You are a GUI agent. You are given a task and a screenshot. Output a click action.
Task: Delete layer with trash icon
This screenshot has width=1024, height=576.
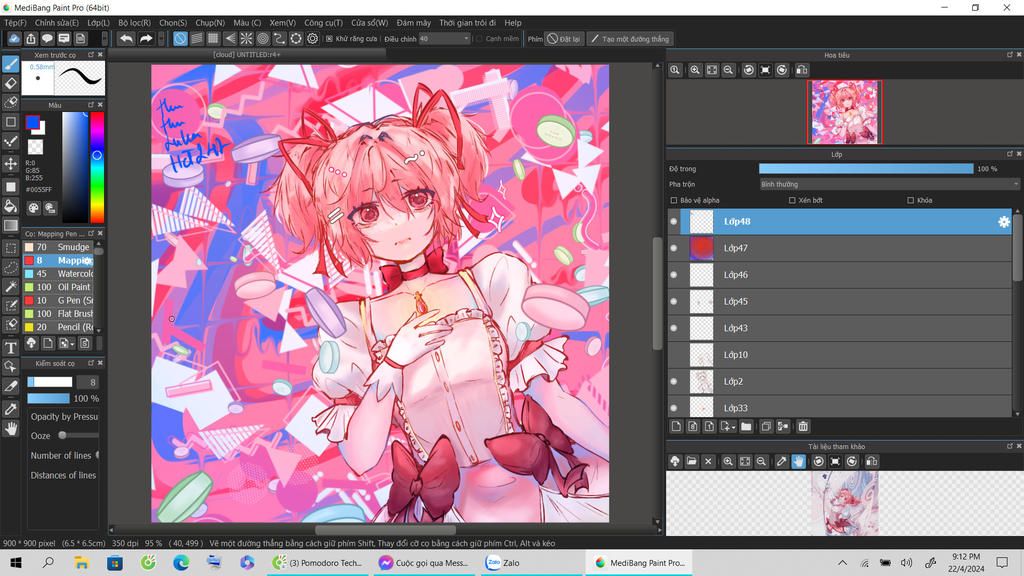coord(803,426)
